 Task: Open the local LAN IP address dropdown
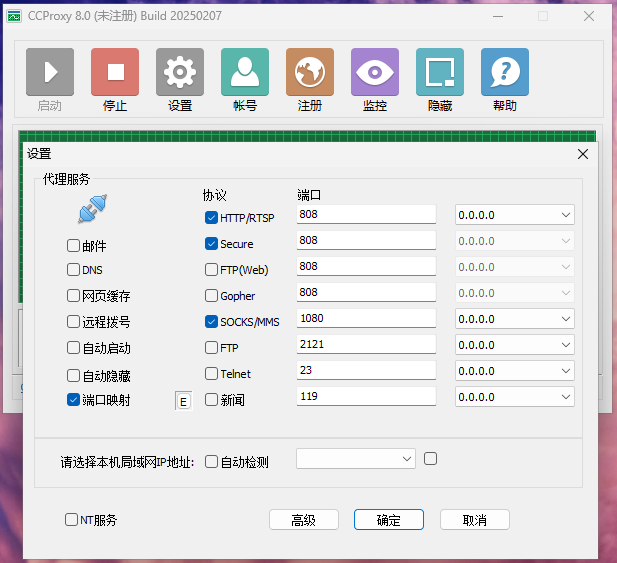[356, 458]
